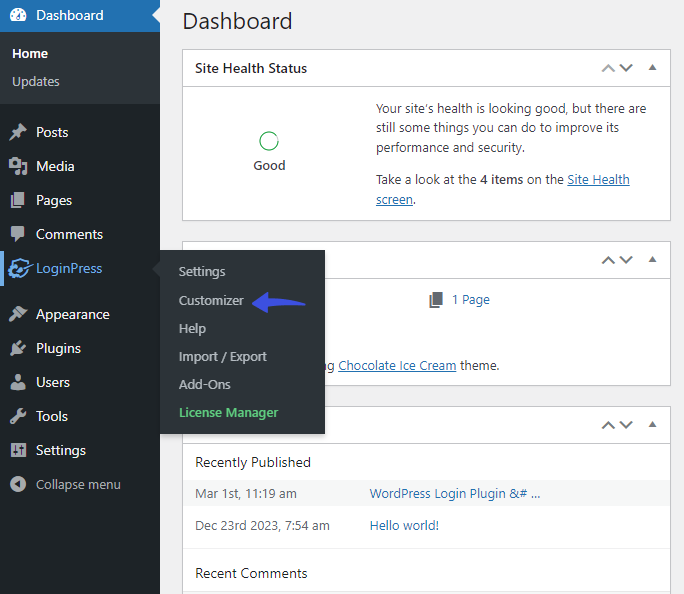The image size is (684, 594).
Task: Move the 1 Page panel down
Action: click(626, 260)
